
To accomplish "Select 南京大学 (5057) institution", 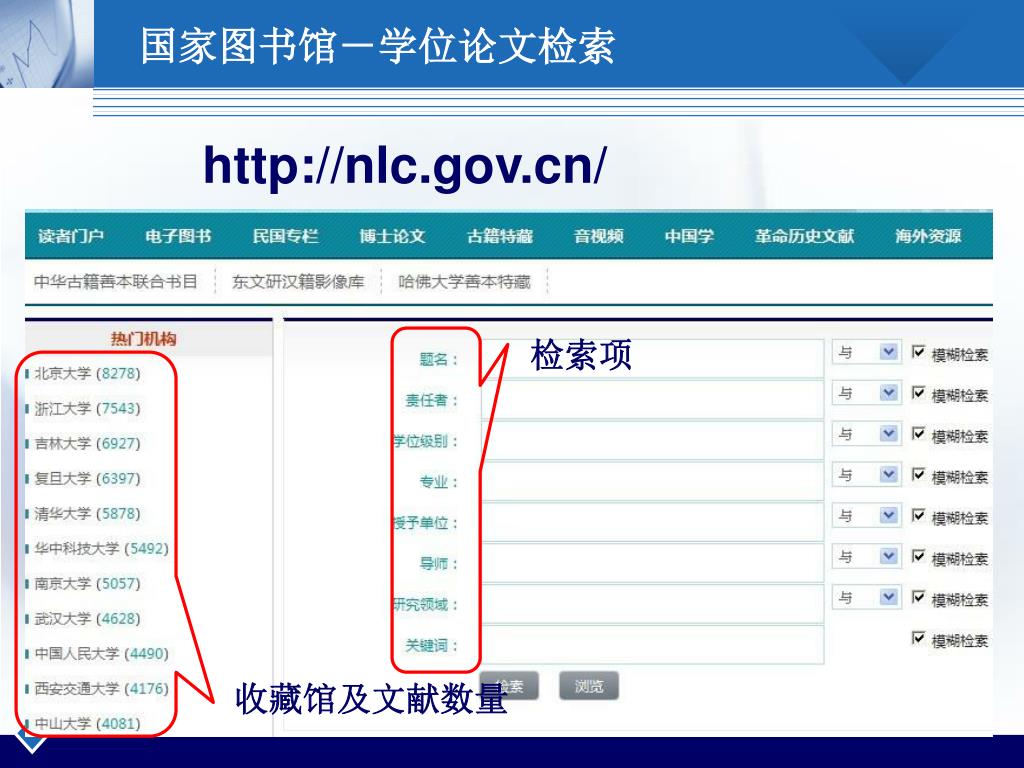I will (x=88, y=583).
